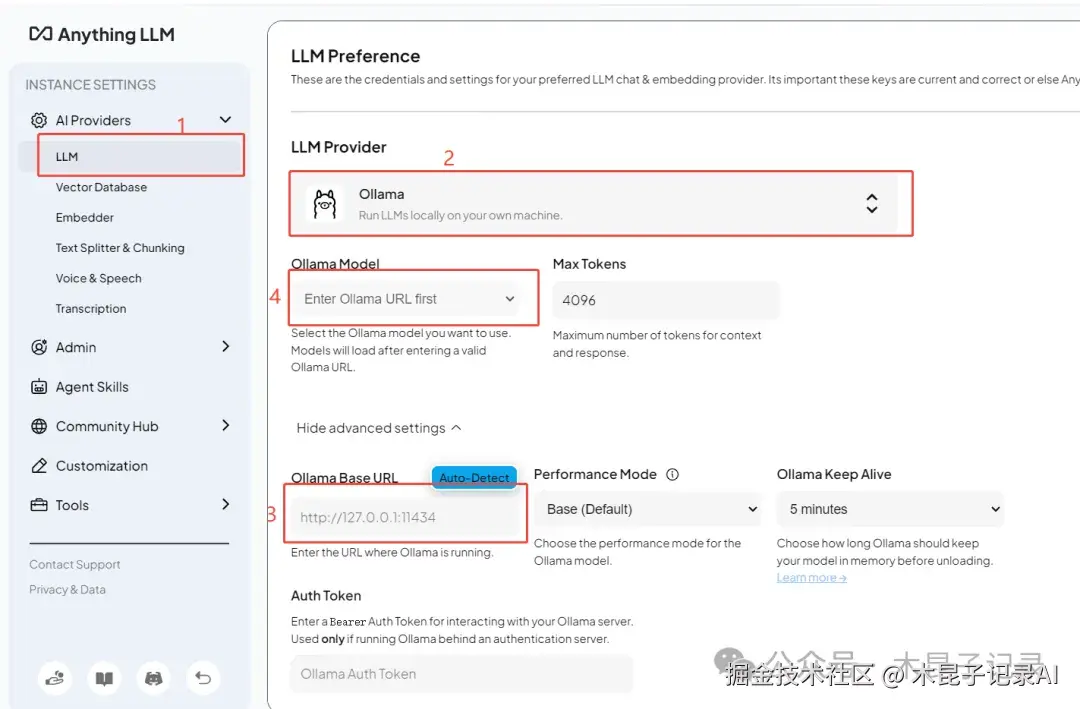Open Customization page
This screenshot has width=1080, height=709.
[102, 465]
